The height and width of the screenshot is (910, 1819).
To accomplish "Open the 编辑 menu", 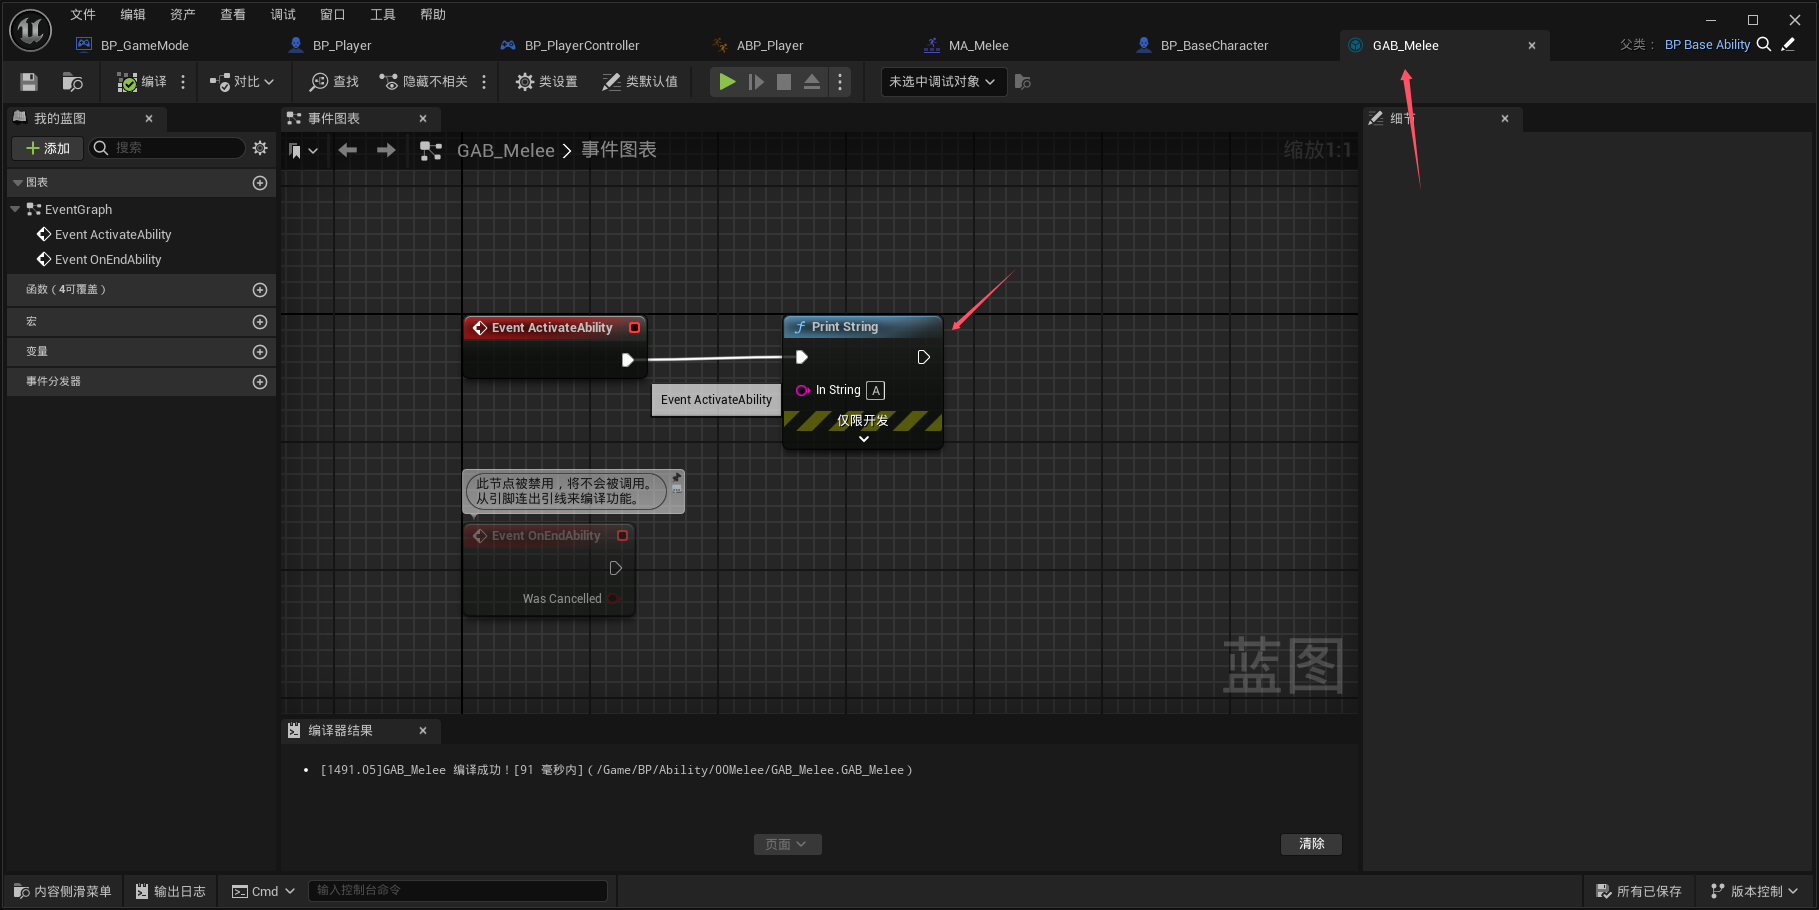I will (133, 14).
